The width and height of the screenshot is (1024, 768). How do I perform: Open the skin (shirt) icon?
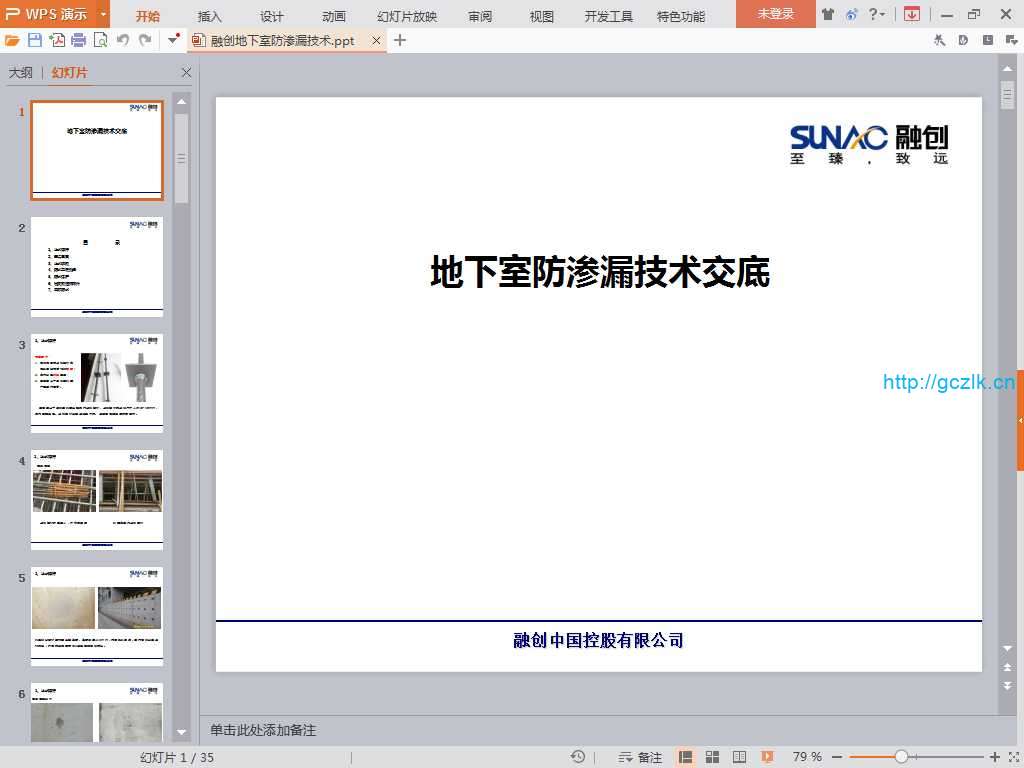click(827, 14)
